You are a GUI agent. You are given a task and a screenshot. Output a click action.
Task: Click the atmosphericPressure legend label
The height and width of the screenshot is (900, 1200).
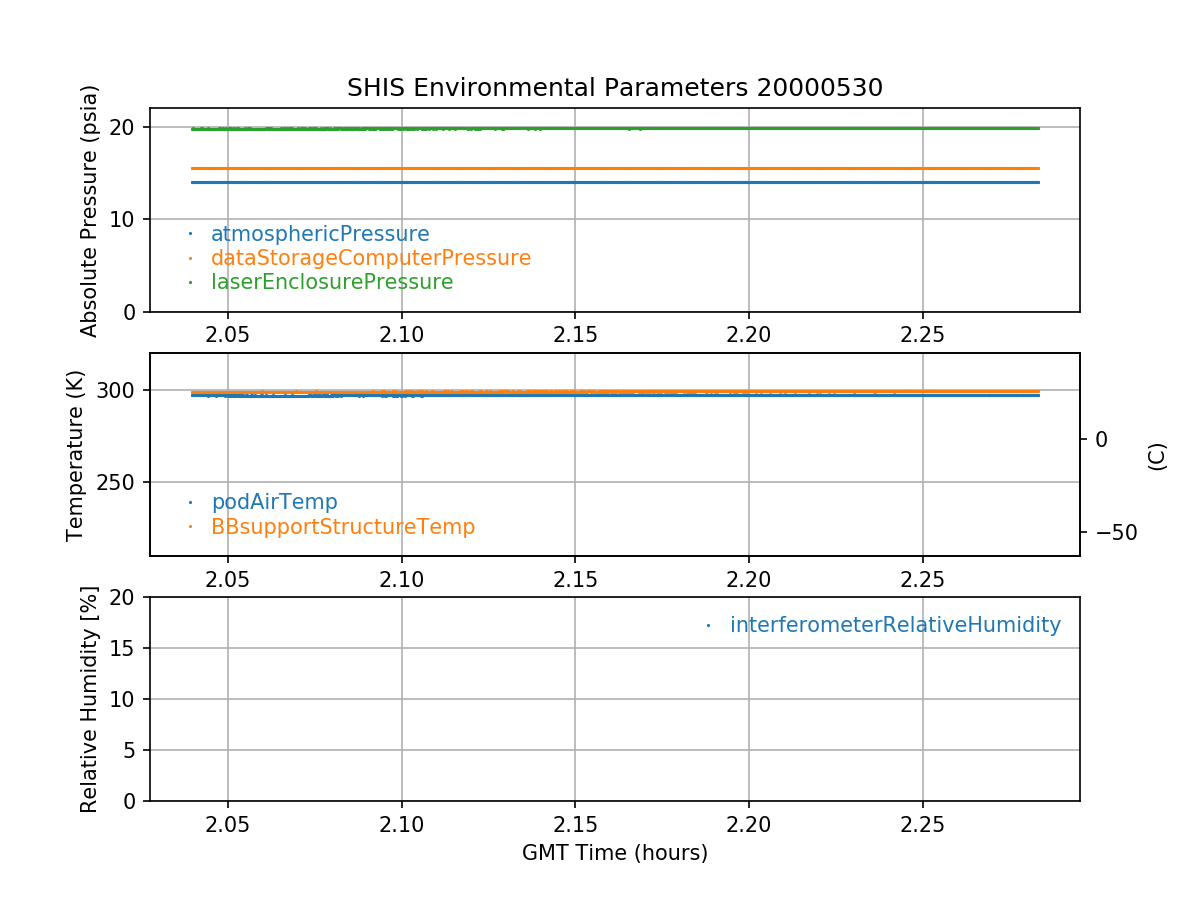(x=319, y=234)
